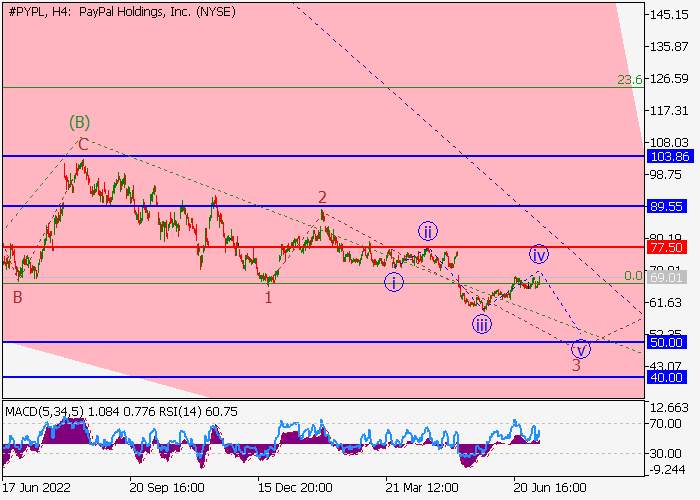700x500 pixels.
Task: Click the 20 Jun 16:00 date label
Action: 550,487
